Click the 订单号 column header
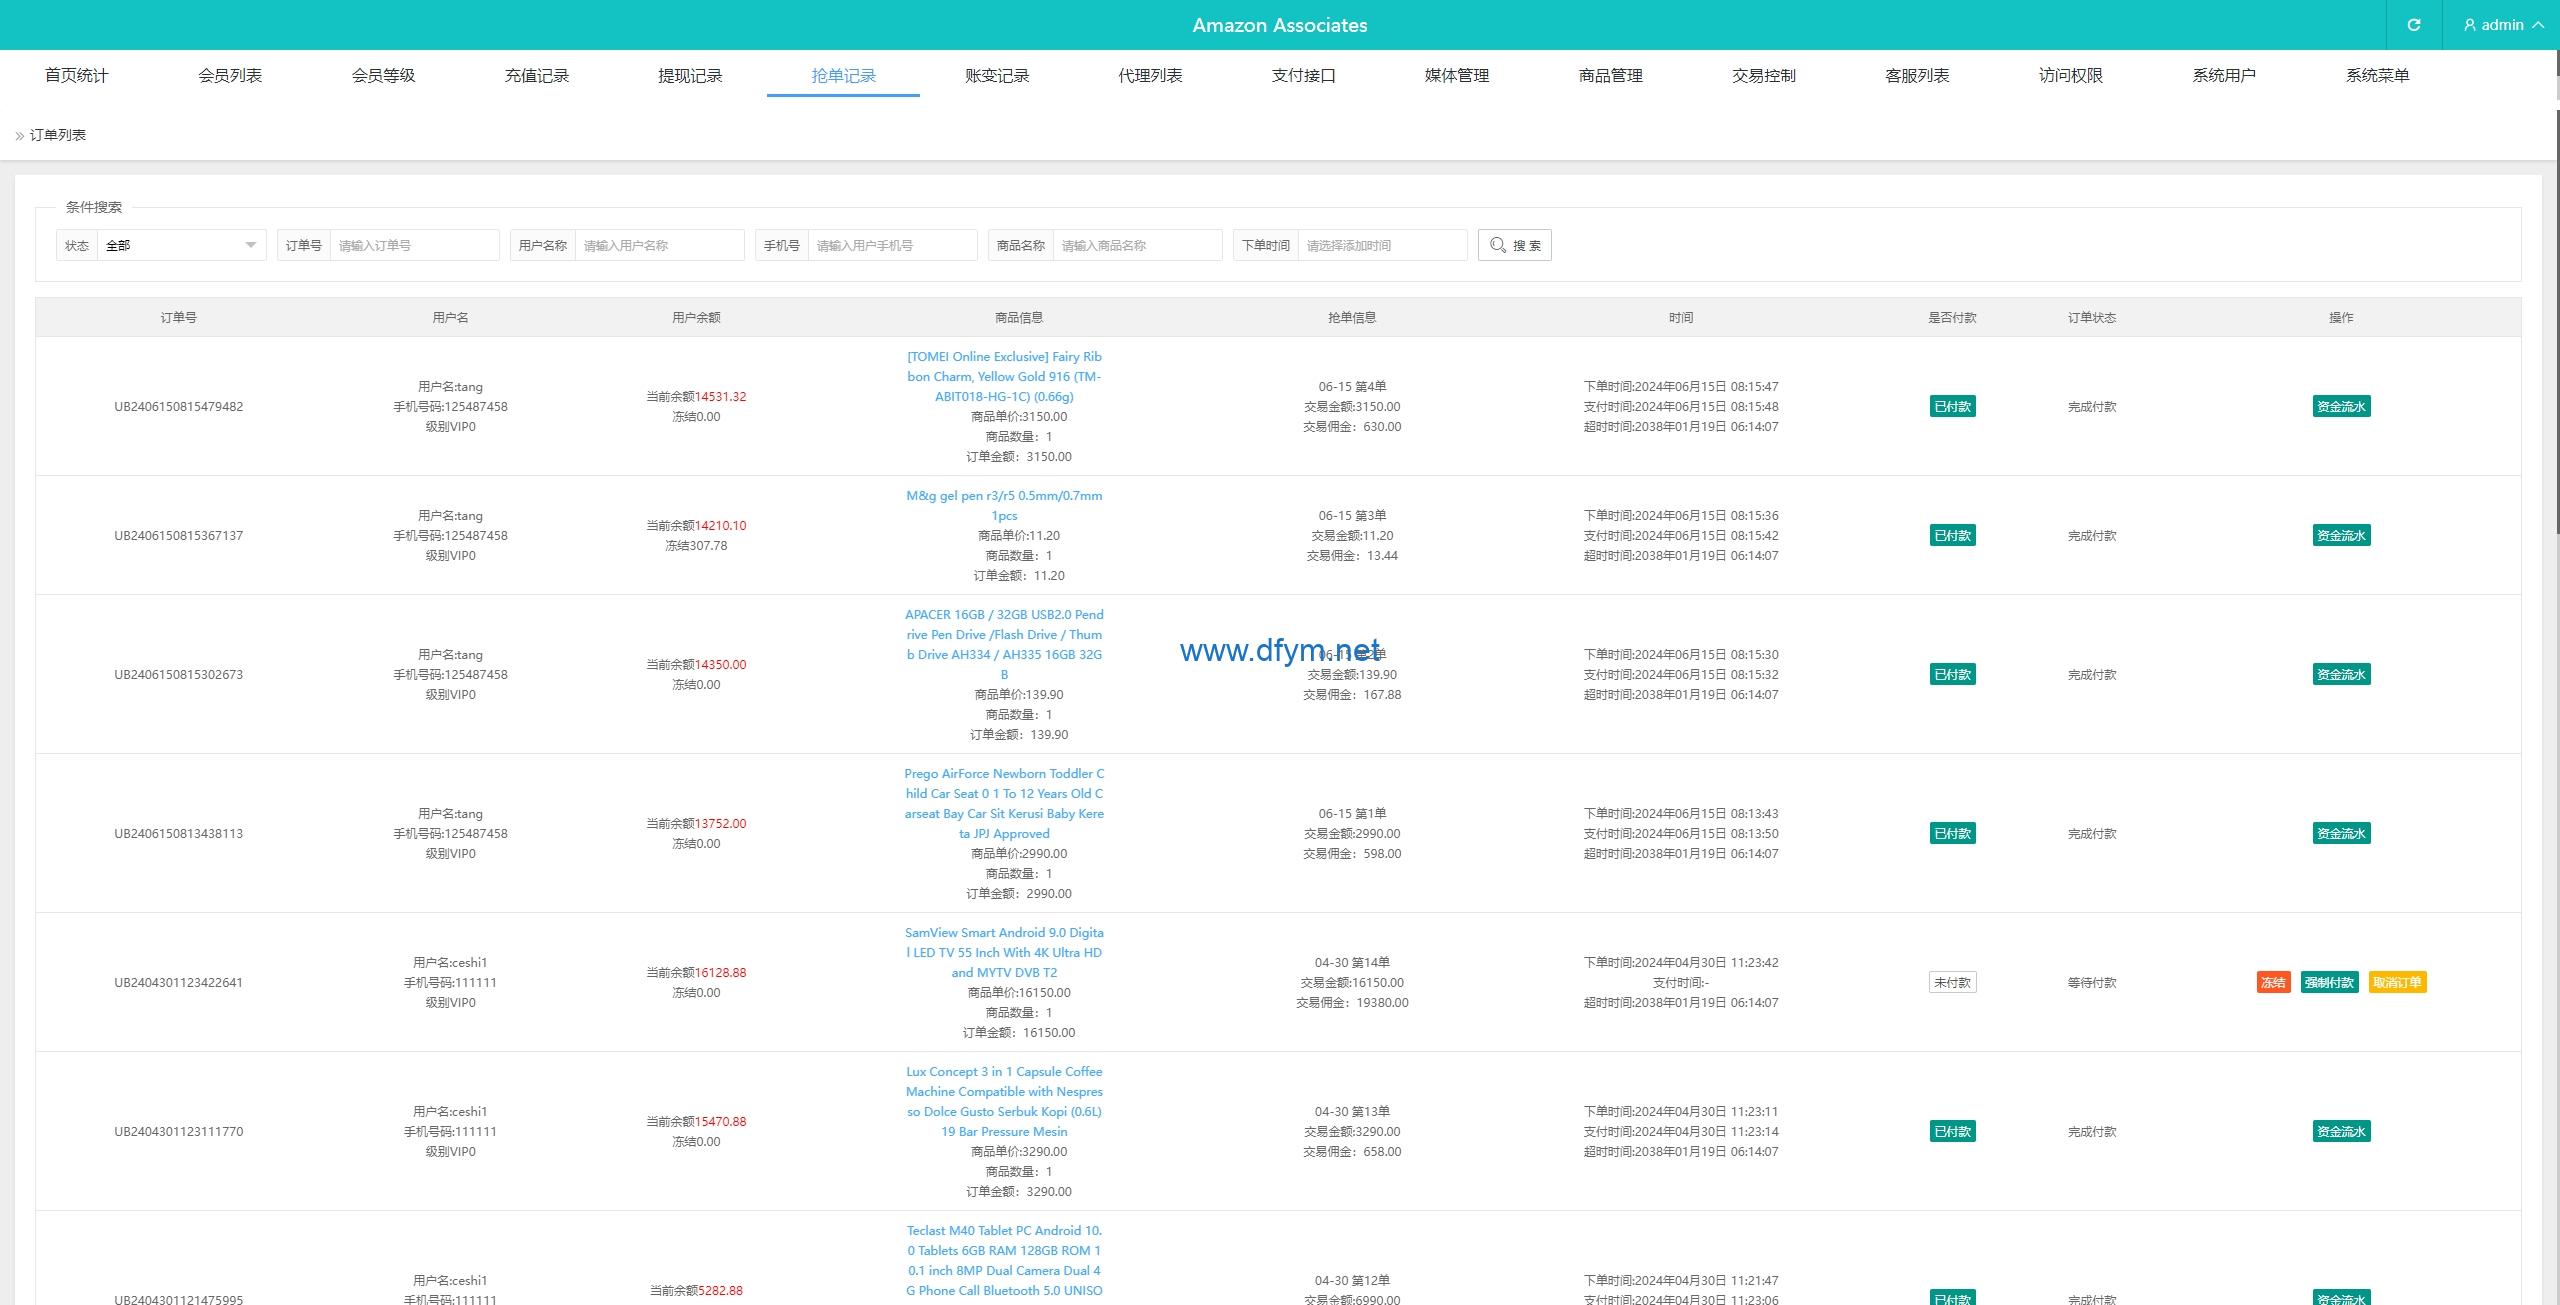The height and width of the screenshot is (1305, 2560). [x=178, y=317]
